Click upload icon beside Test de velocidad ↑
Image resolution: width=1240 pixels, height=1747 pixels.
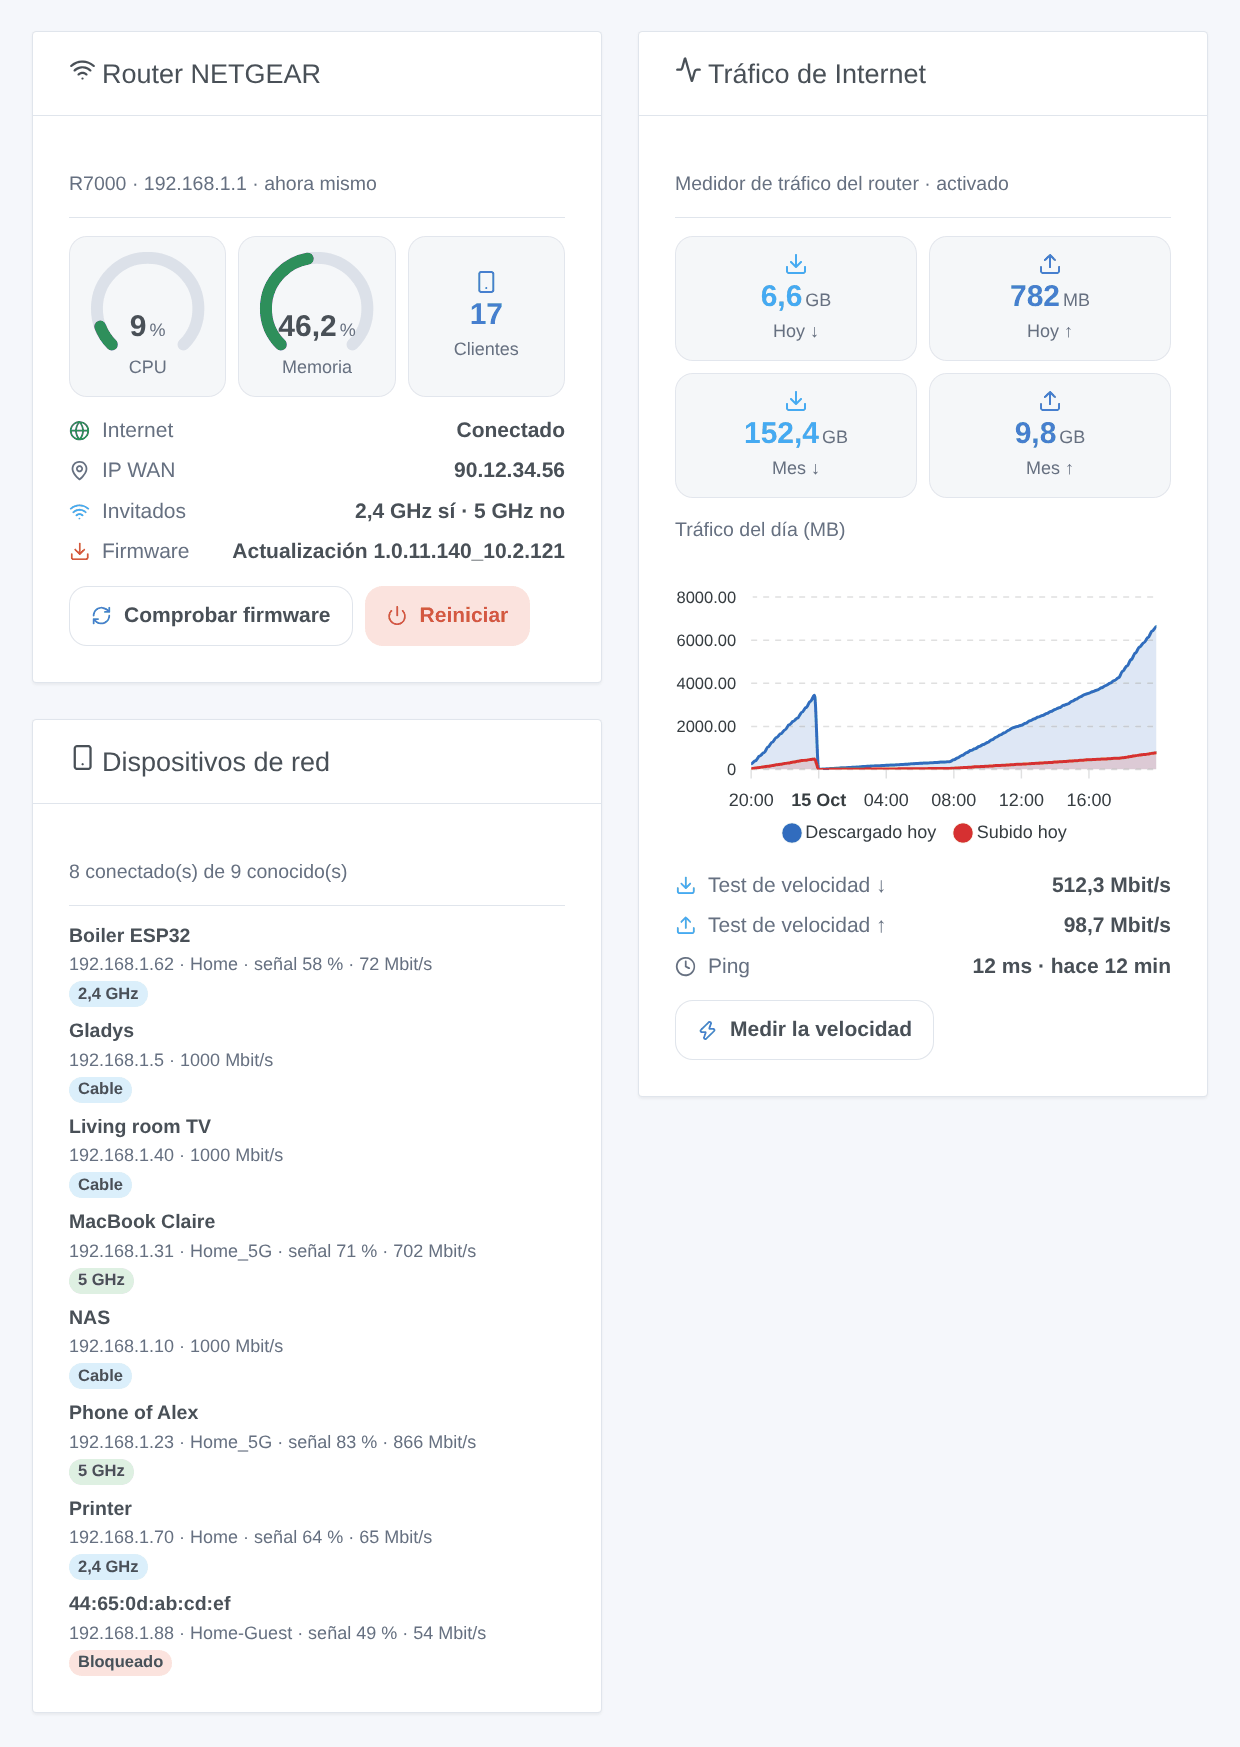pos(685,926)
